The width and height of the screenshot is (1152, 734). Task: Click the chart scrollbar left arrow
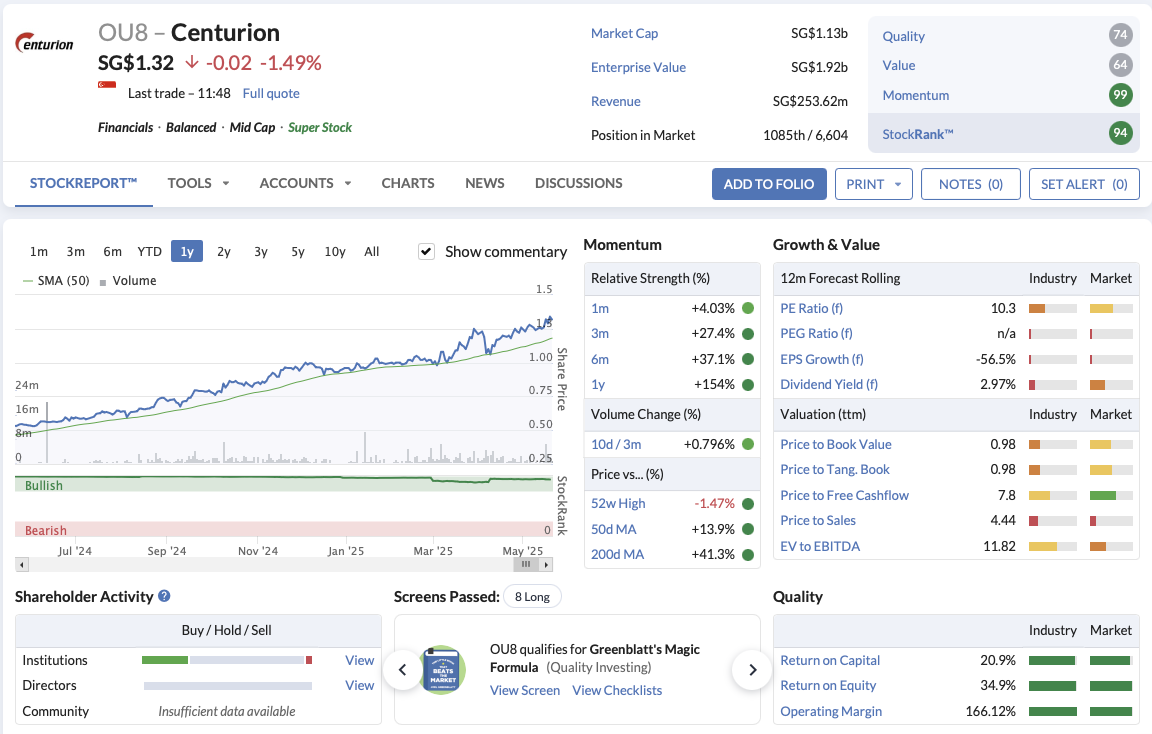22,565
